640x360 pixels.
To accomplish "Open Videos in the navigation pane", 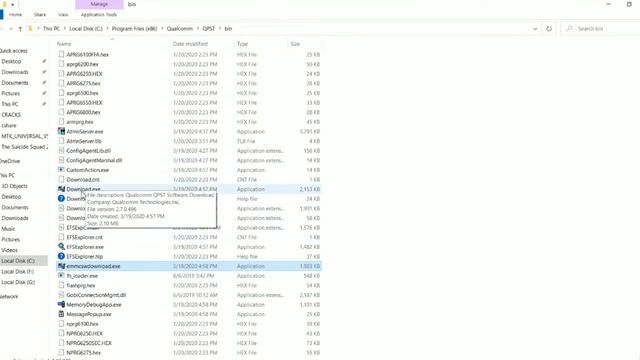I will click(9, 250).
